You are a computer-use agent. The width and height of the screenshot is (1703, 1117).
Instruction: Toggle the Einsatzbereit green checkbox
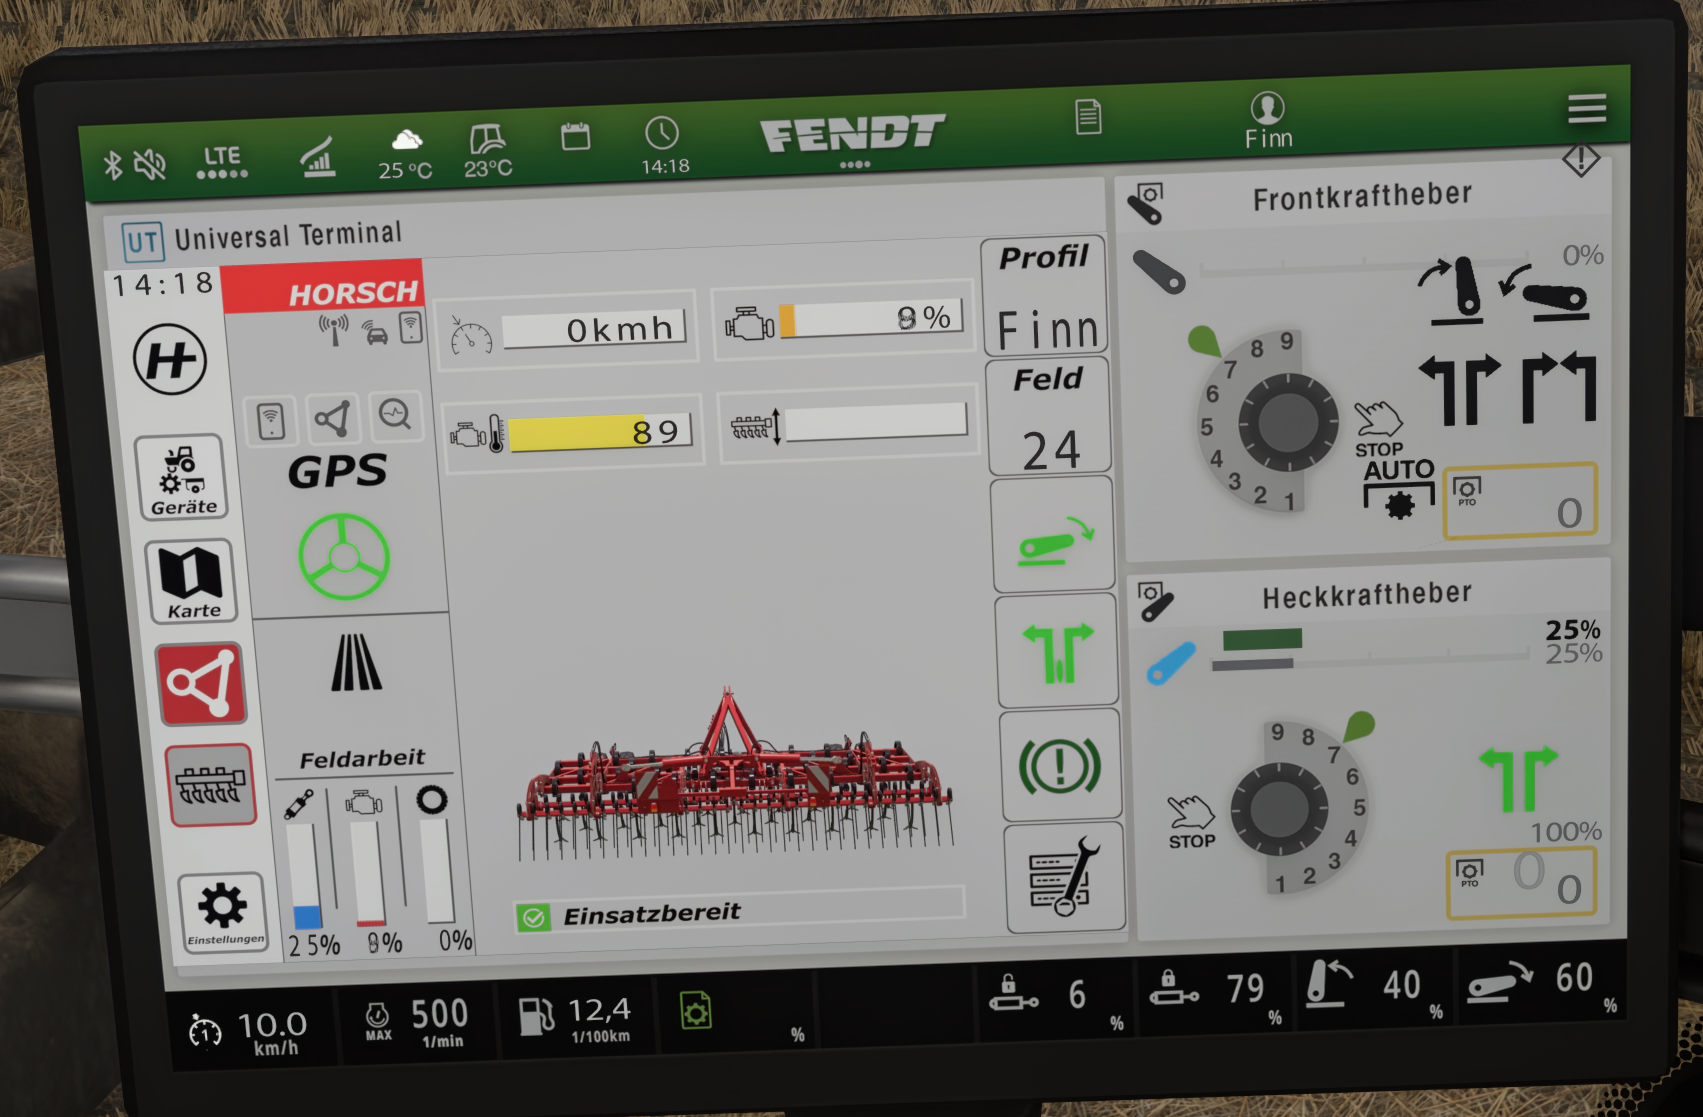click(534, 917)
